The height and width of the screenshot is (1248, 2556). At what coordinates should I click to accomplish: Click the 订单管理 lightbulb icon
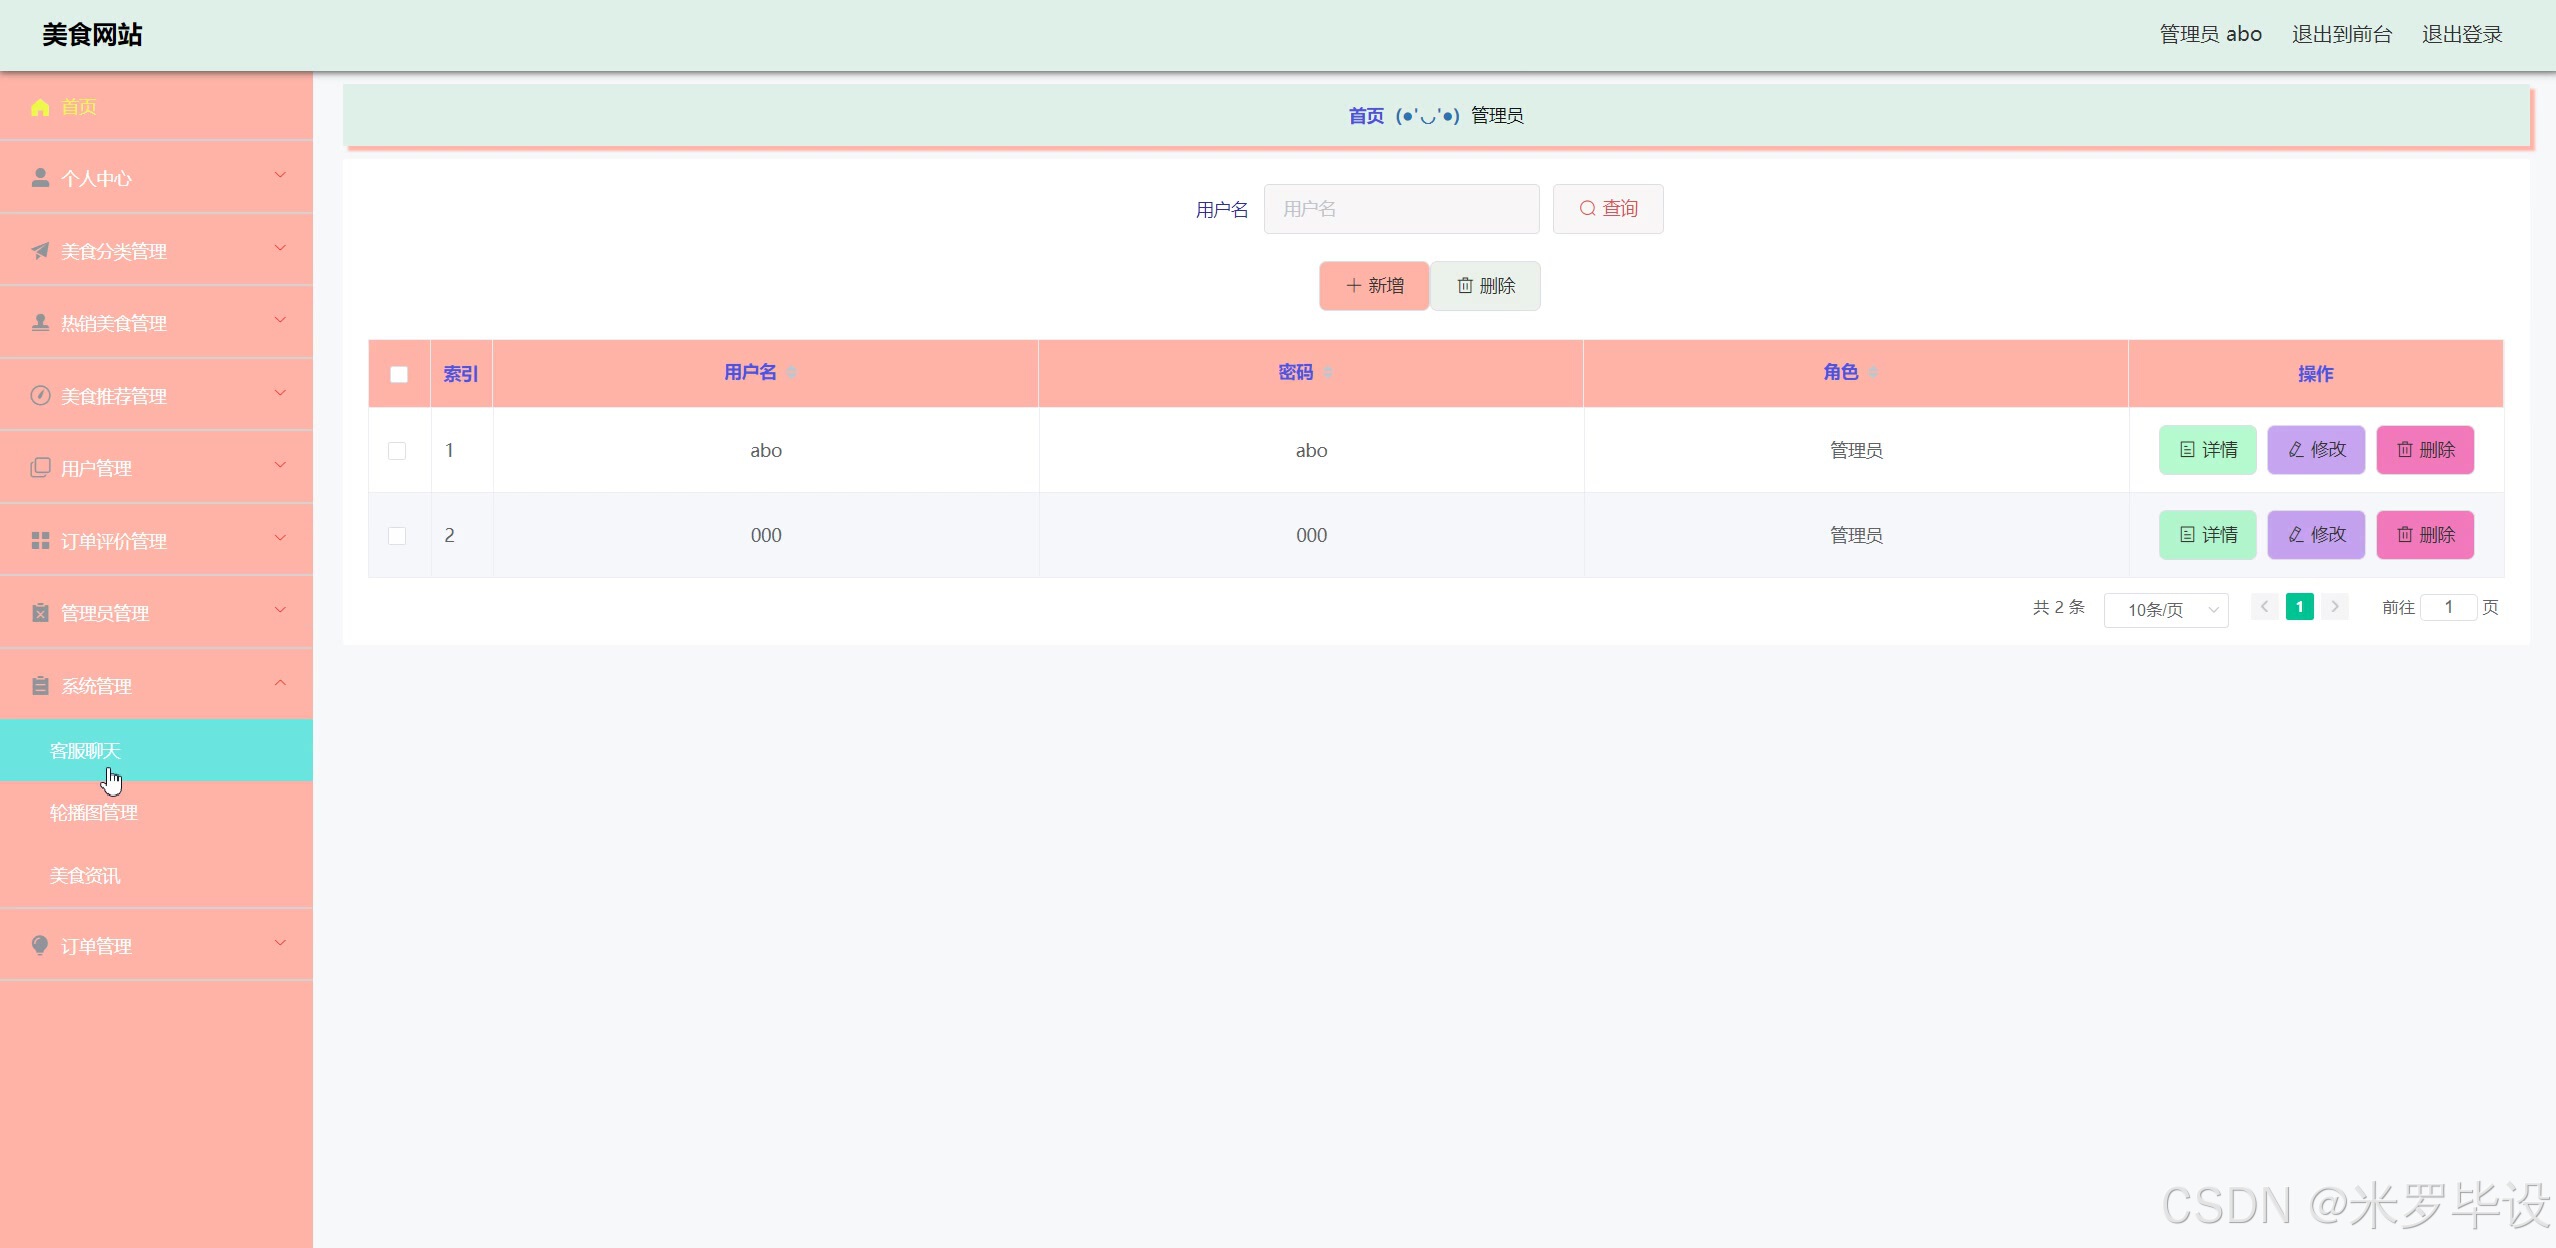(40, 945)
